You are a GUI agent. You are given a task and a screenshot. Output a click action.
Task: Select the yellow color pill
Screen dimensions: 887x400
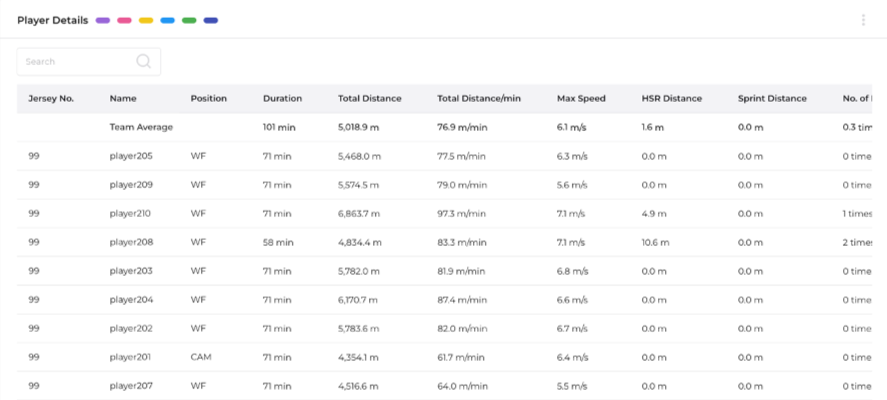click(x=146, y=20)
